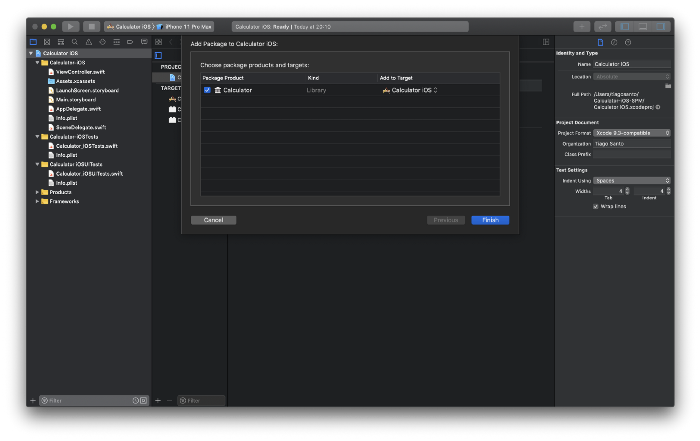Viewport: 700px width, 441px height.
Task: Toggle the Debug area visibility
Action: (x=643, y=27)
